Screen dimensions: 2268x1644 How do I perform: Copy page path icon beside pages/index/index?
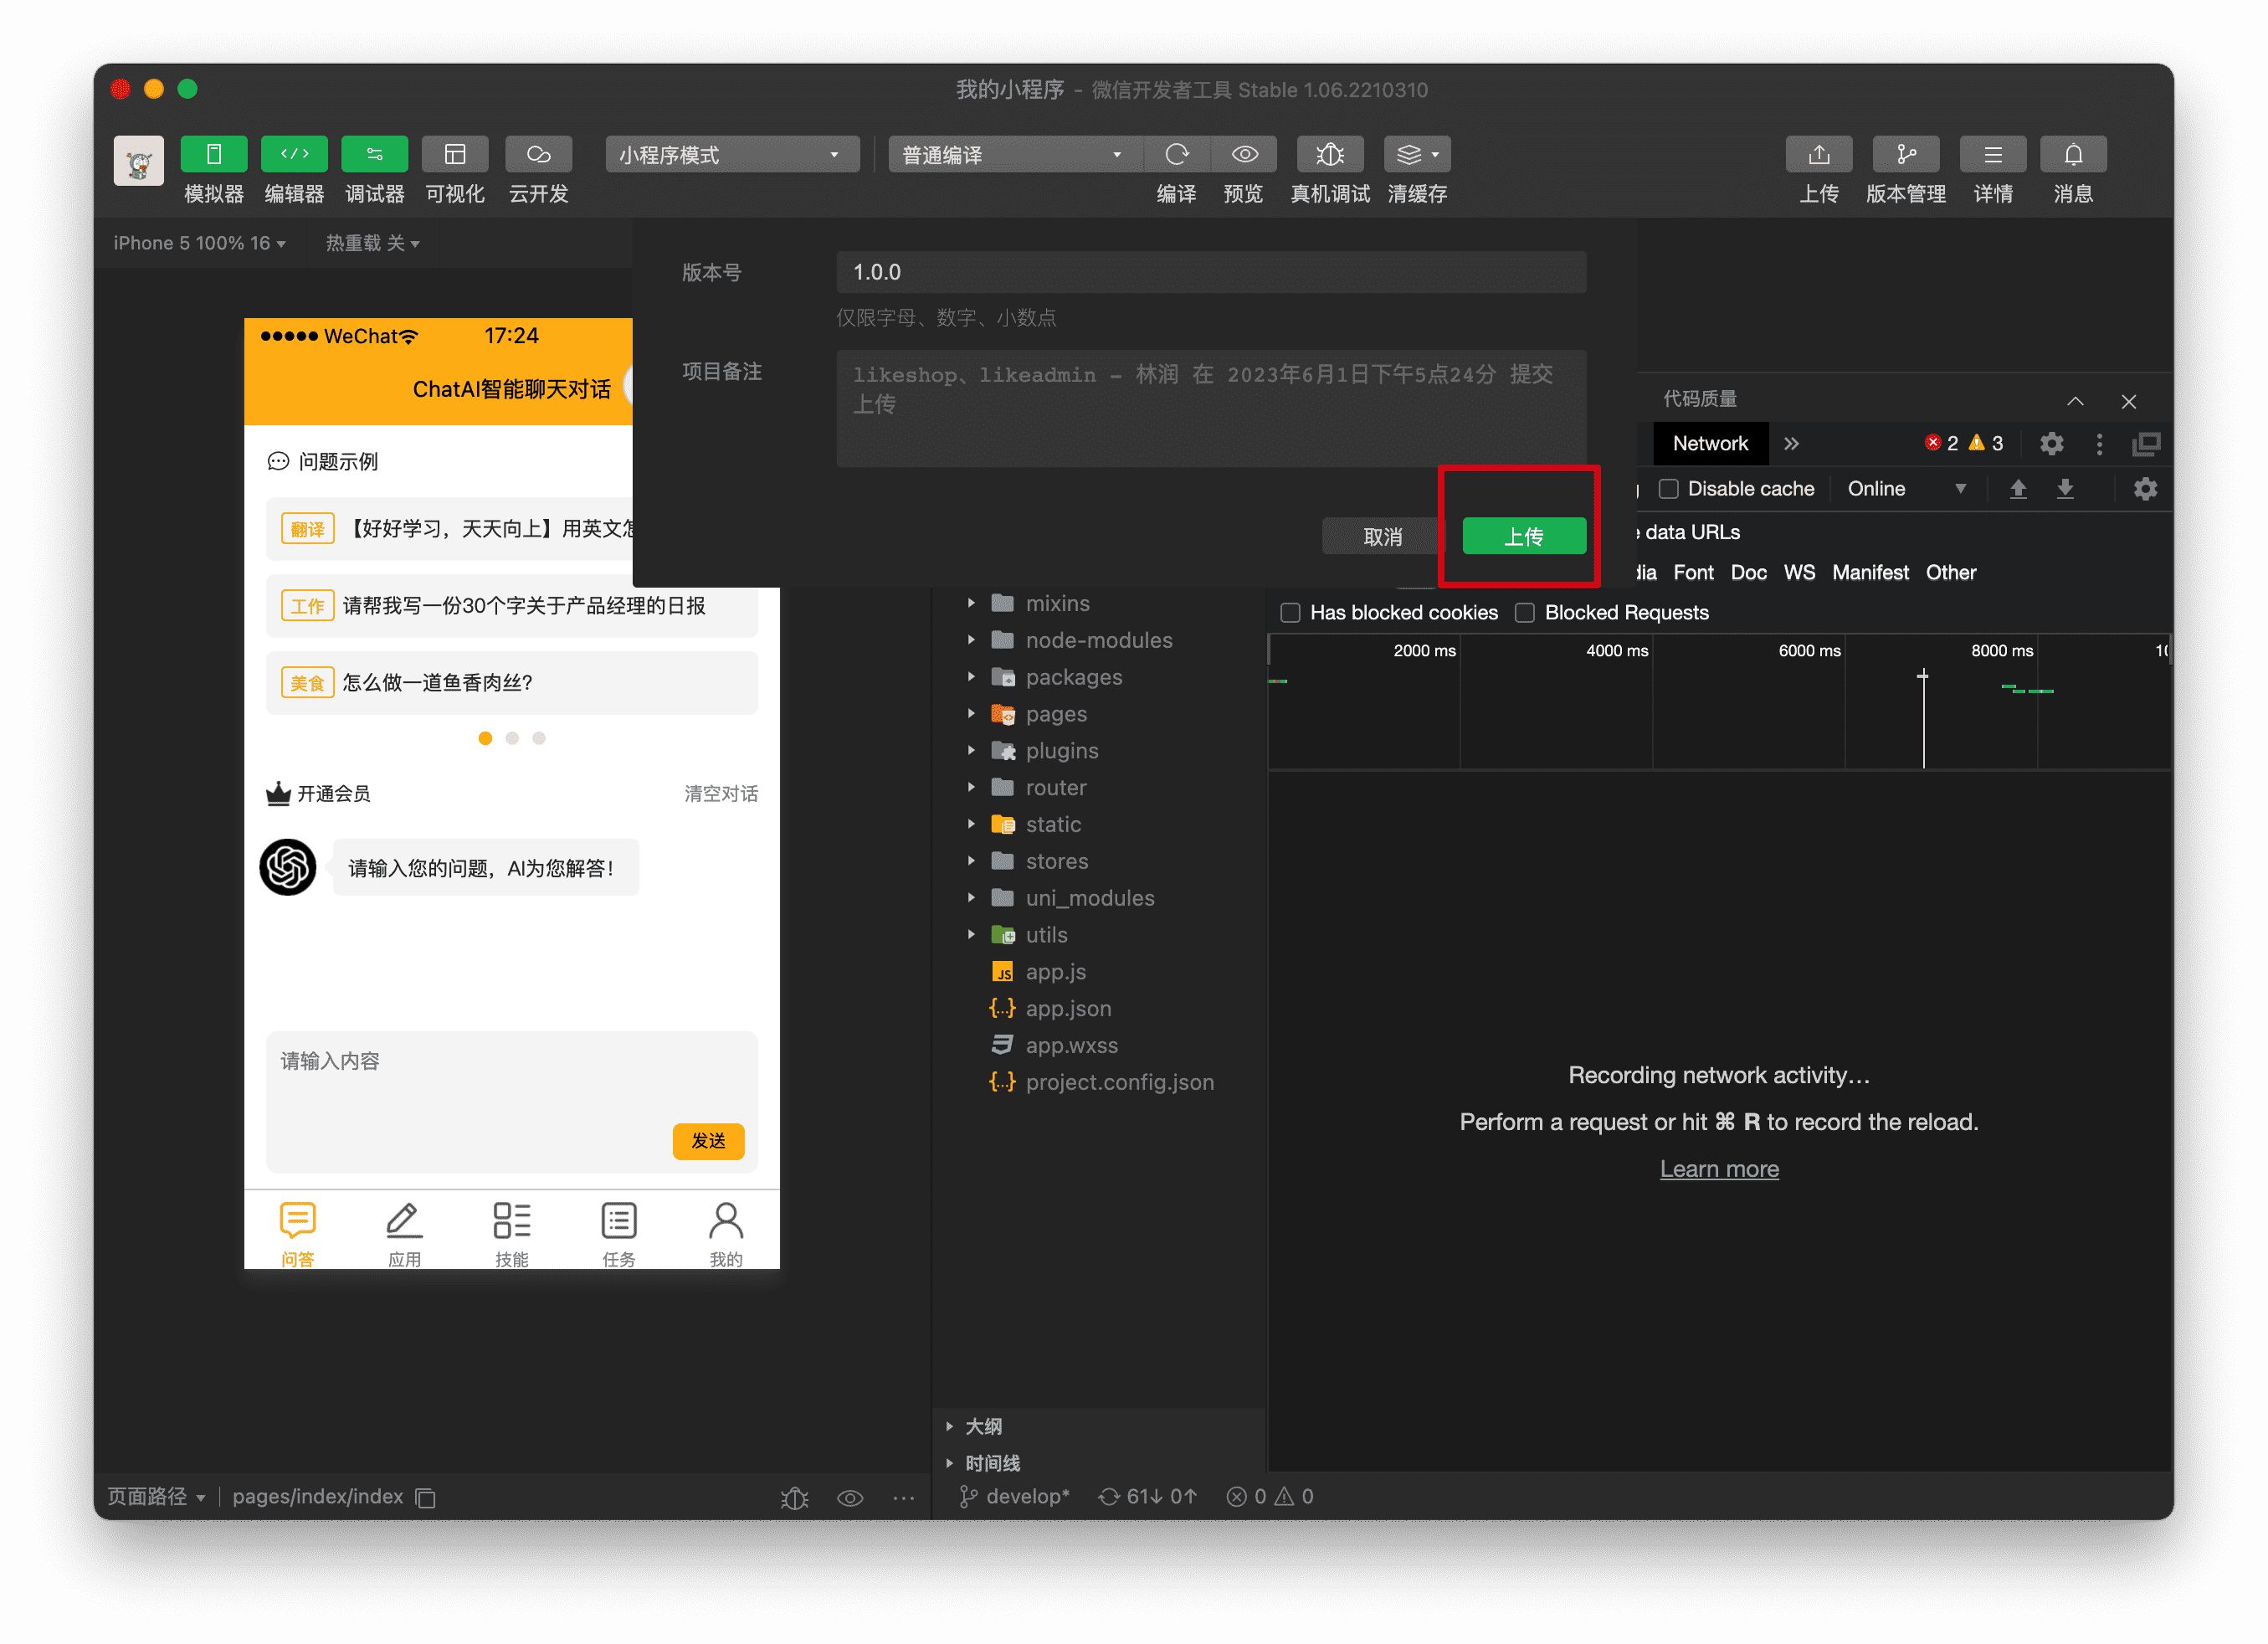pyautogui.click(x=425, y=1497)
